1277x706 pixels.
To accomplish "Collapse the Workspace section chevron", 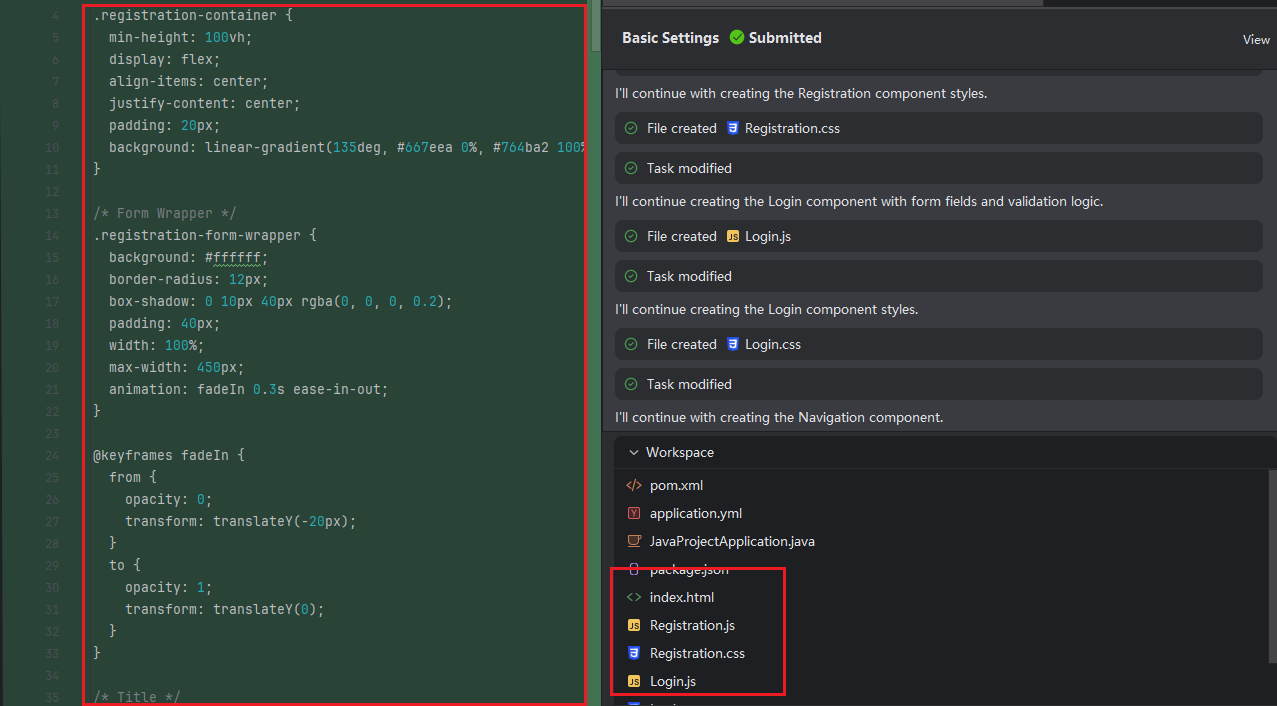I will (632, 452).
